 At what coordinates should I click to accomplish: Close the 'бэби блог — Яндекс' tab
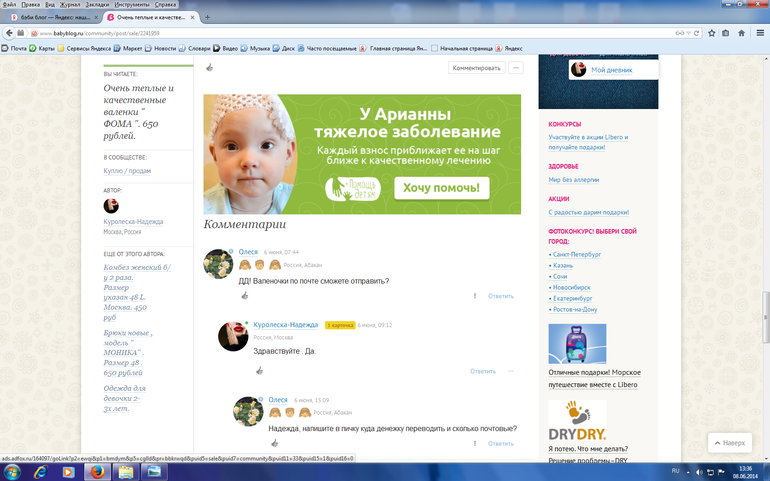[96, 17]
